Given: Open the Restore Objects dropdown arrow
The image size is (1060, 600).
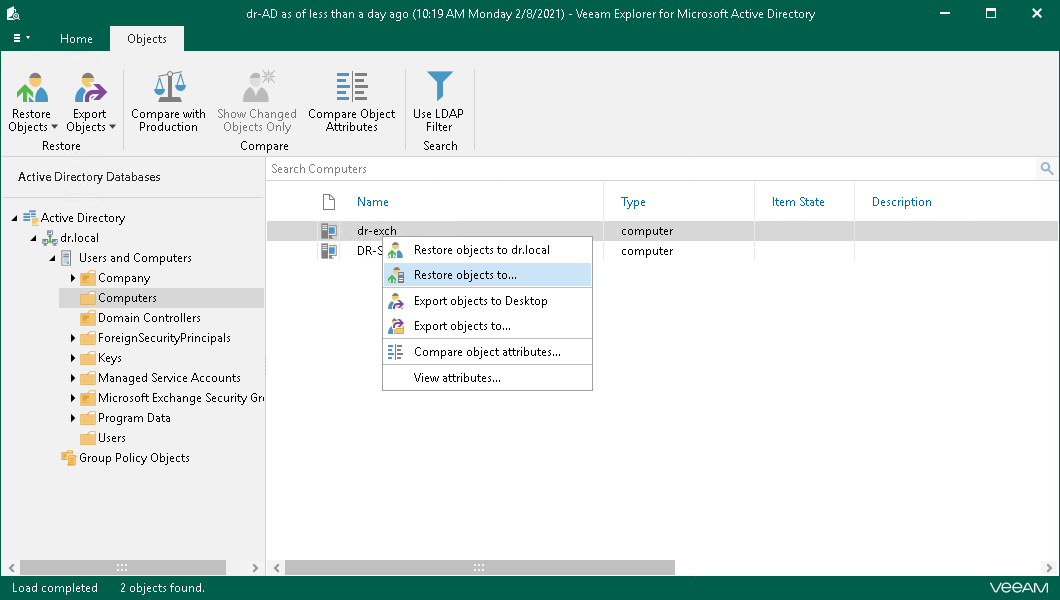Looking at the screenshot, I should click(55, 127).
